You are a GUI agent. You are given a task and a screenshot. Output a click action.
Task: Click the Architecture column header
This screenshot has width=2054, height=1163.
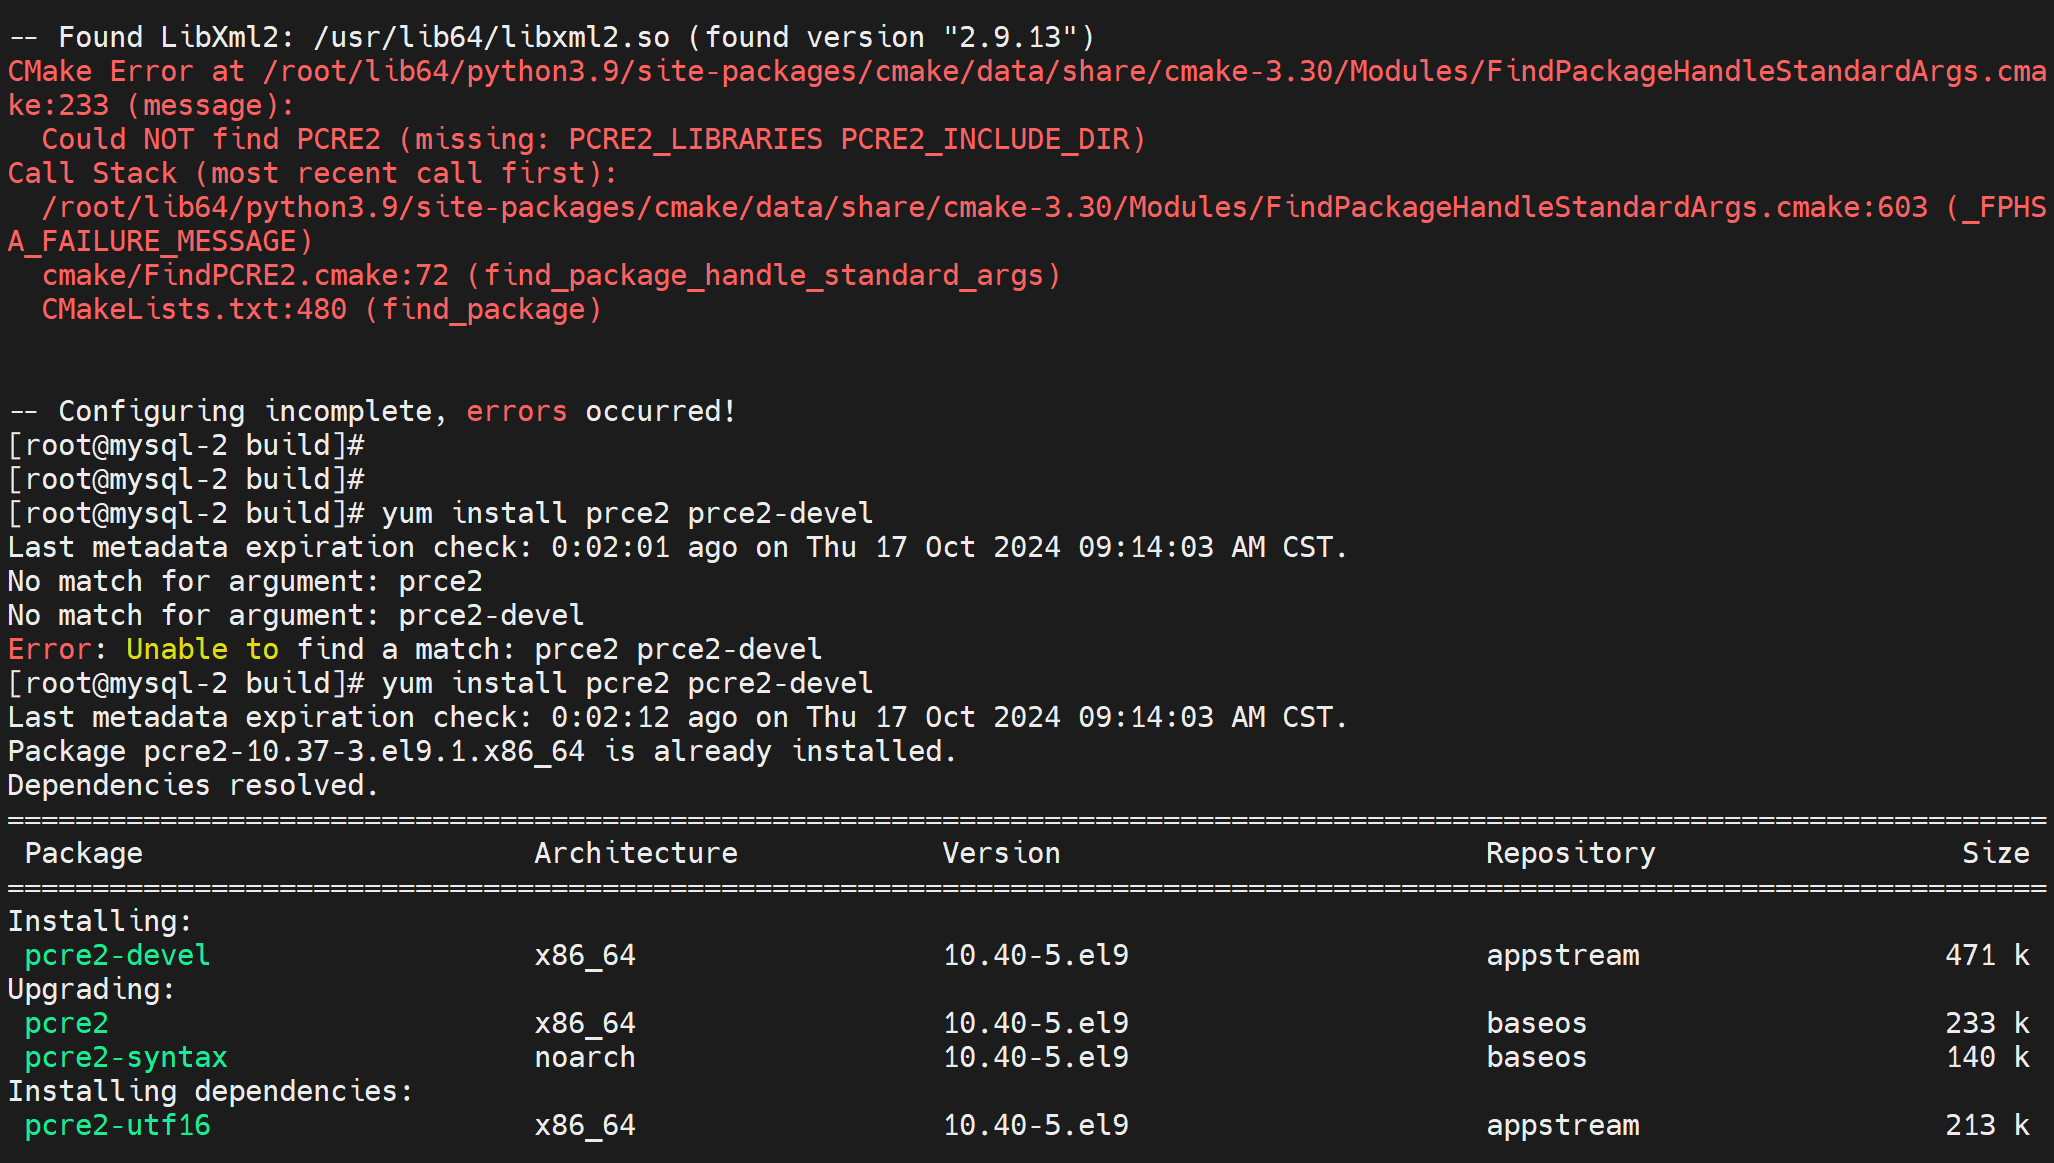coord(636,853)
